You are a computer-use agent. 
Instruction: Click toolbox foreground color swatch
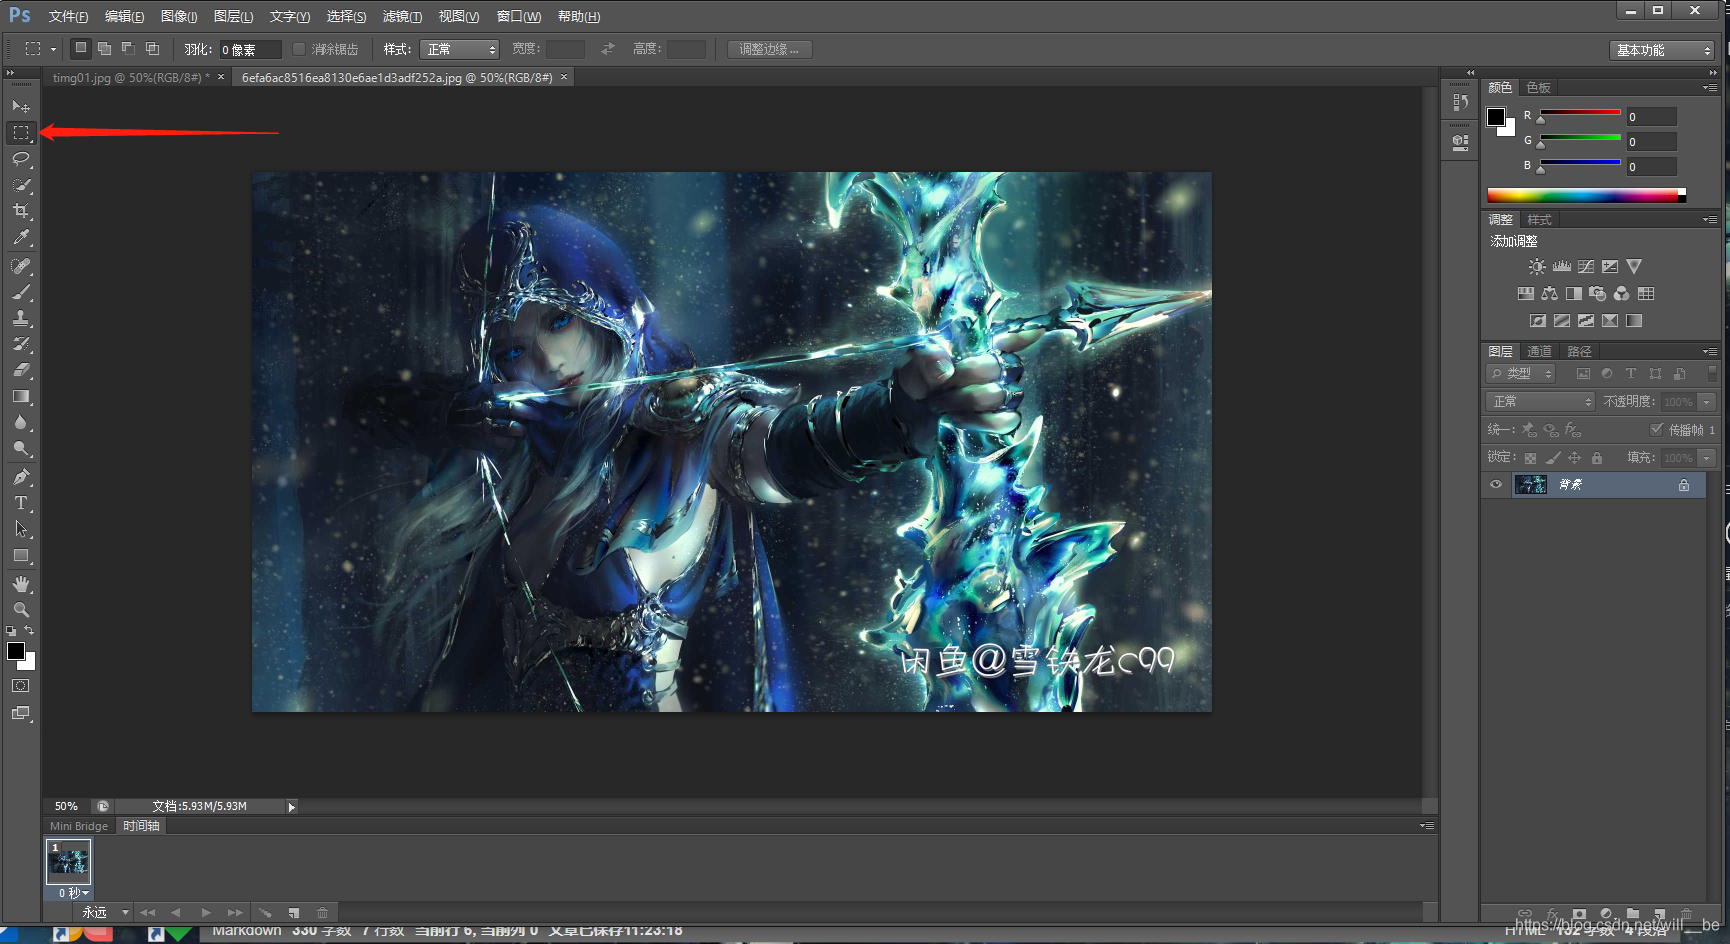(16, 651)
